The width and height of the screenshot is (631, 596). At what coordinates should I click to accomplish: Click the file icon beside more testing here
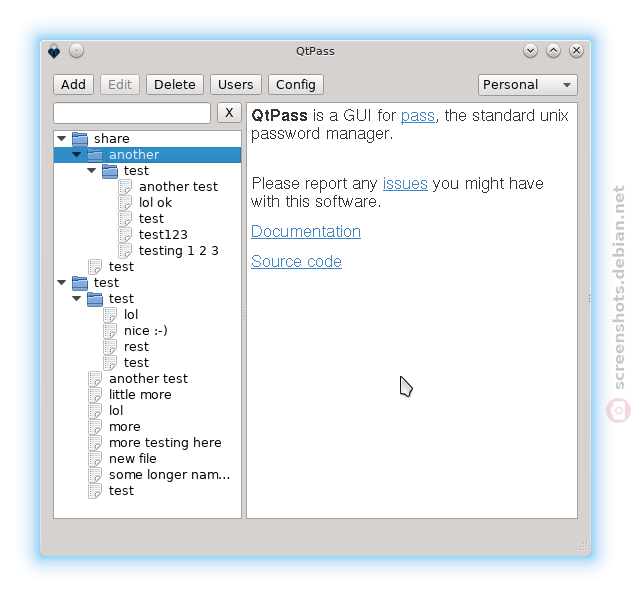[x=95, y=443]
